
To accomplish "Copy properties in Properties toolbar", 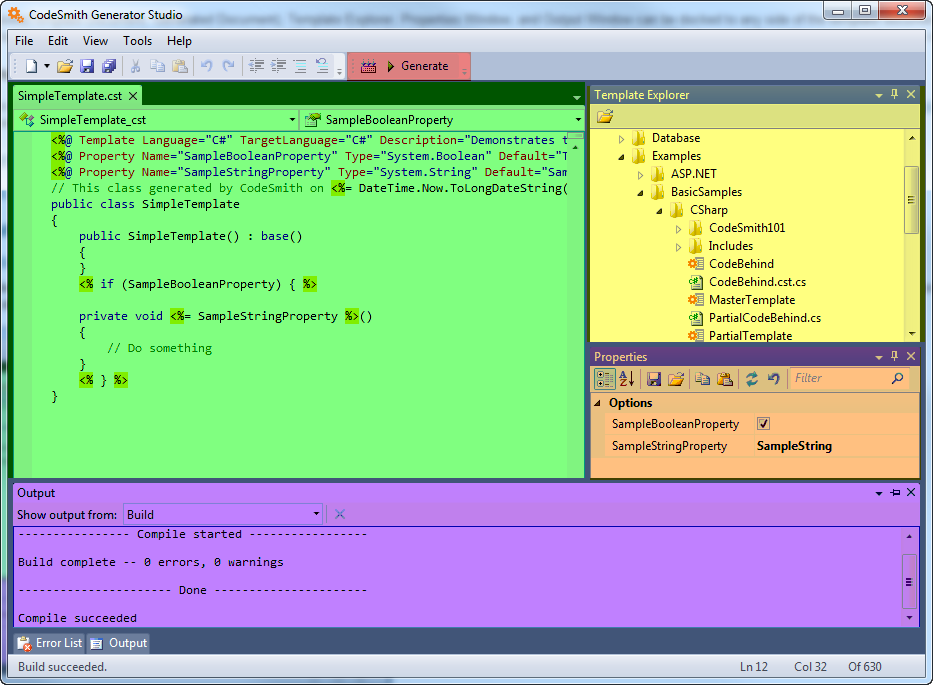I will point(703,379).
